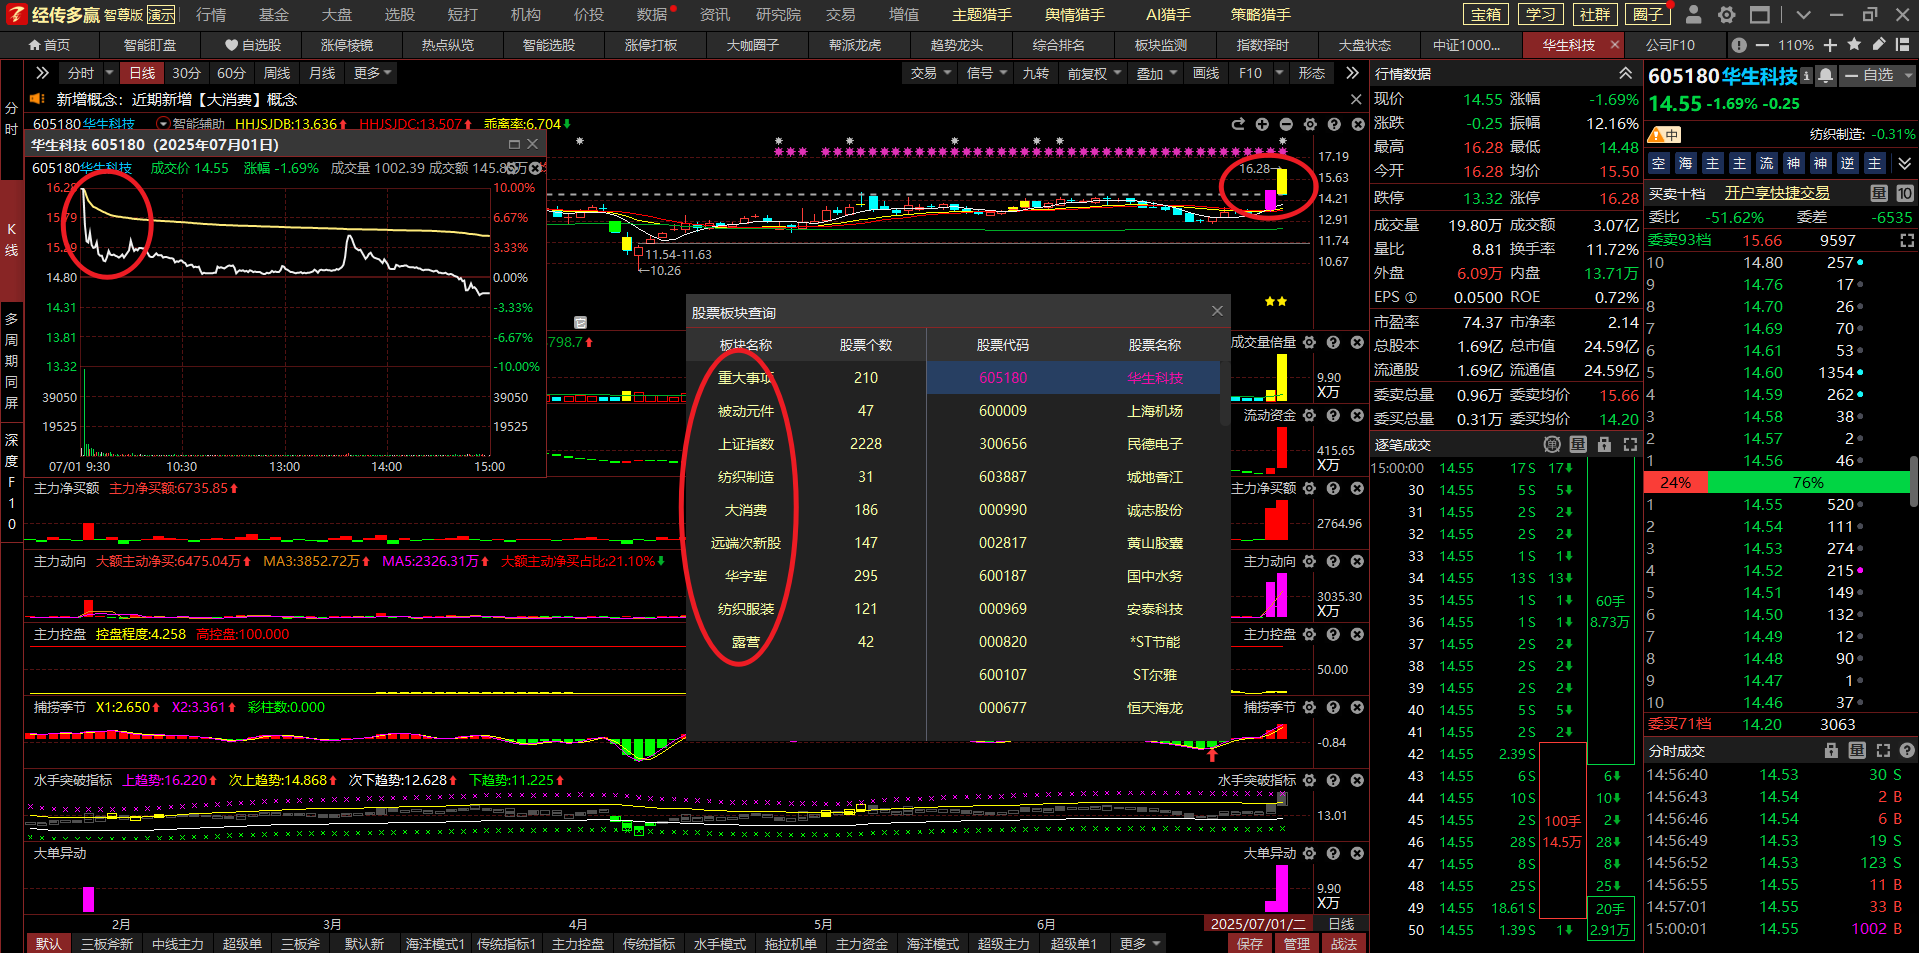Screen dimensions: 1919x953
Task: Toggle 智能辅助 circle option on chart
Action: [x=164, y=124]
